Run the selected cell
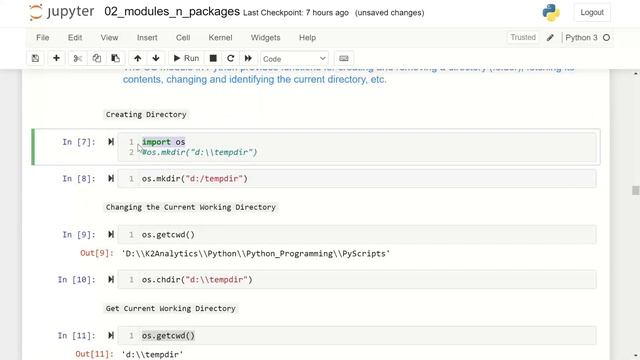 coord(186,58)
